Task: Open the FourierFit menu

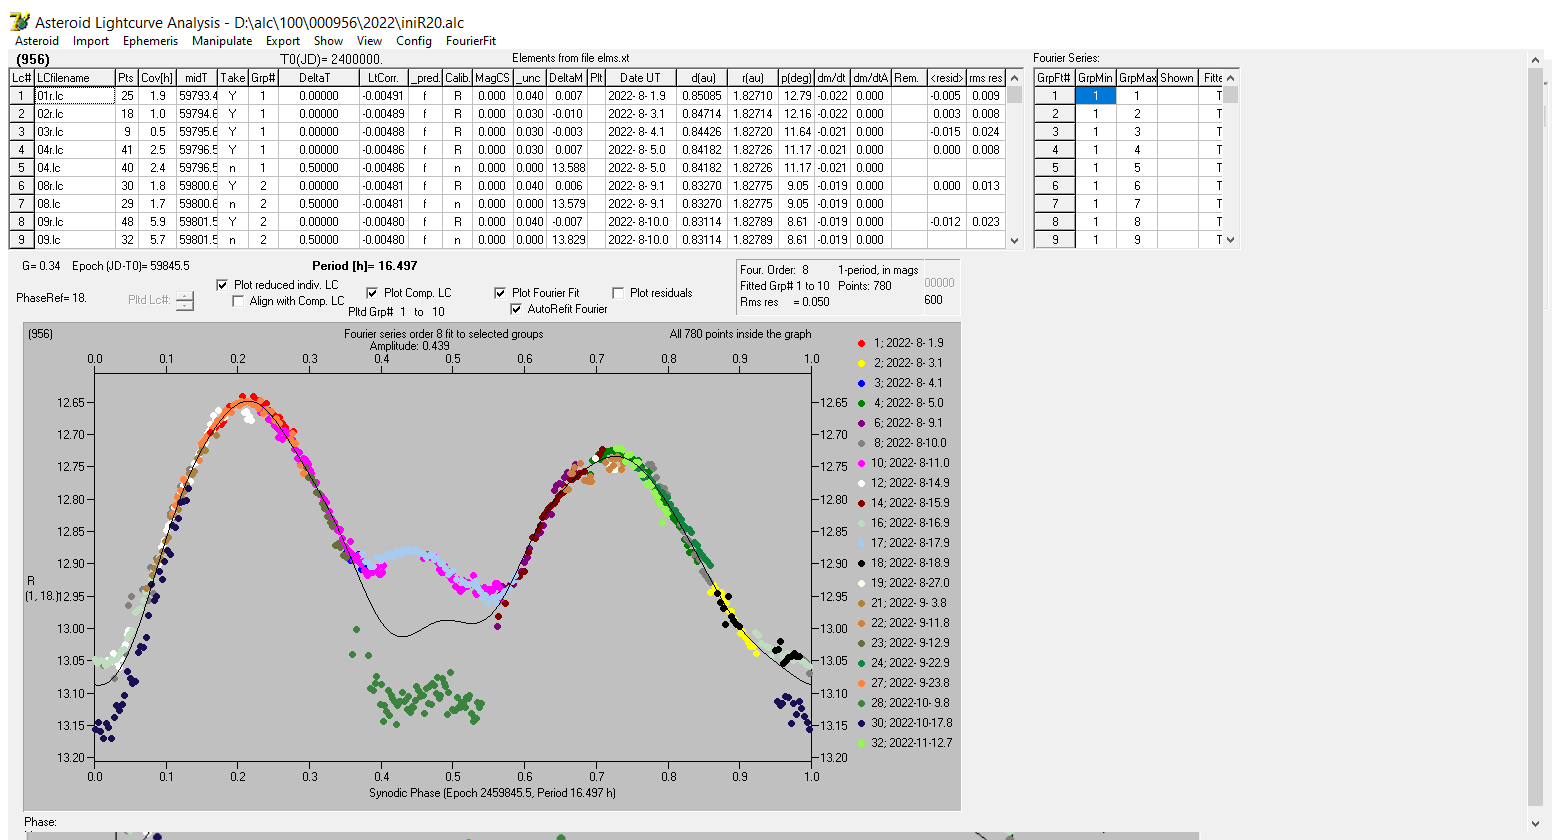Action: click(471, 41)
